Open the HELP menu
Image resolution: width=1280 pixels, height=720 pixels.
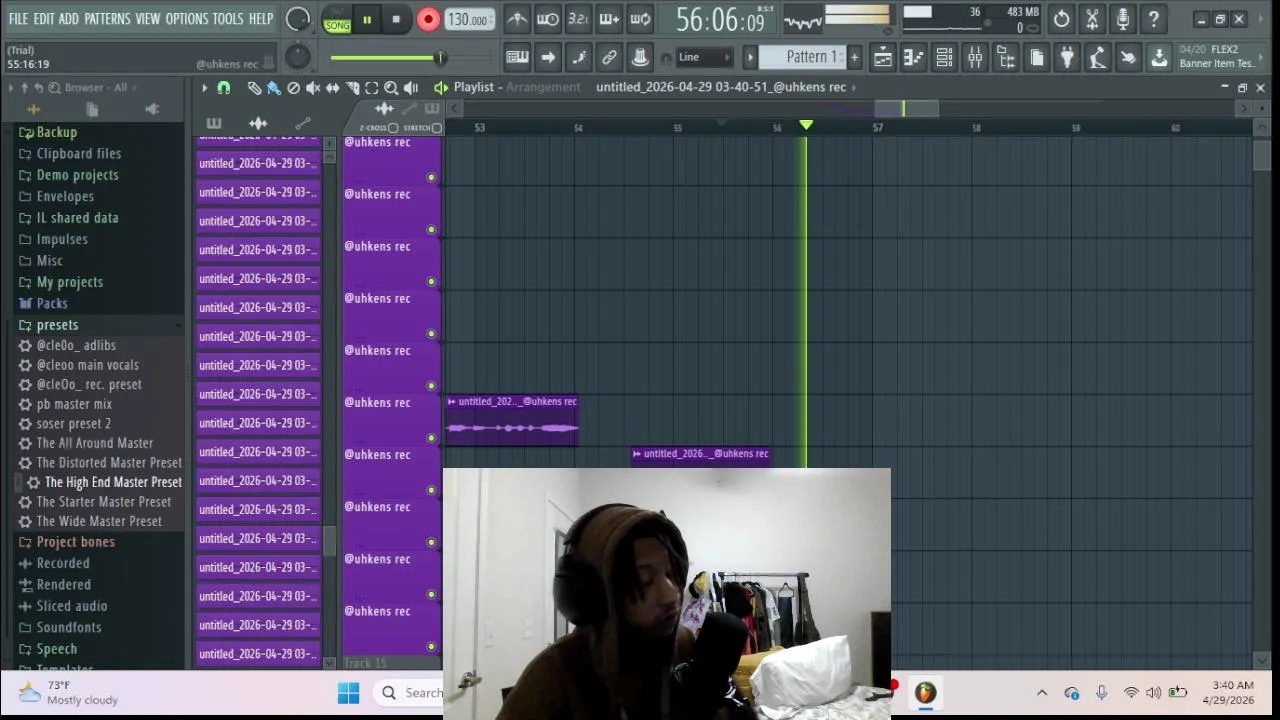point(261,19)
